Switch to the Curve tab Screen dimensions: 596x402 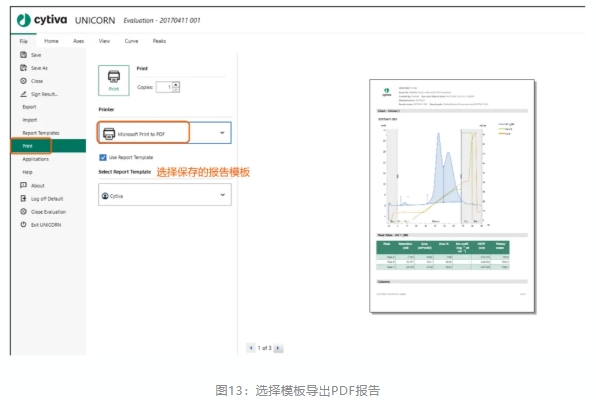coord(132,41)
